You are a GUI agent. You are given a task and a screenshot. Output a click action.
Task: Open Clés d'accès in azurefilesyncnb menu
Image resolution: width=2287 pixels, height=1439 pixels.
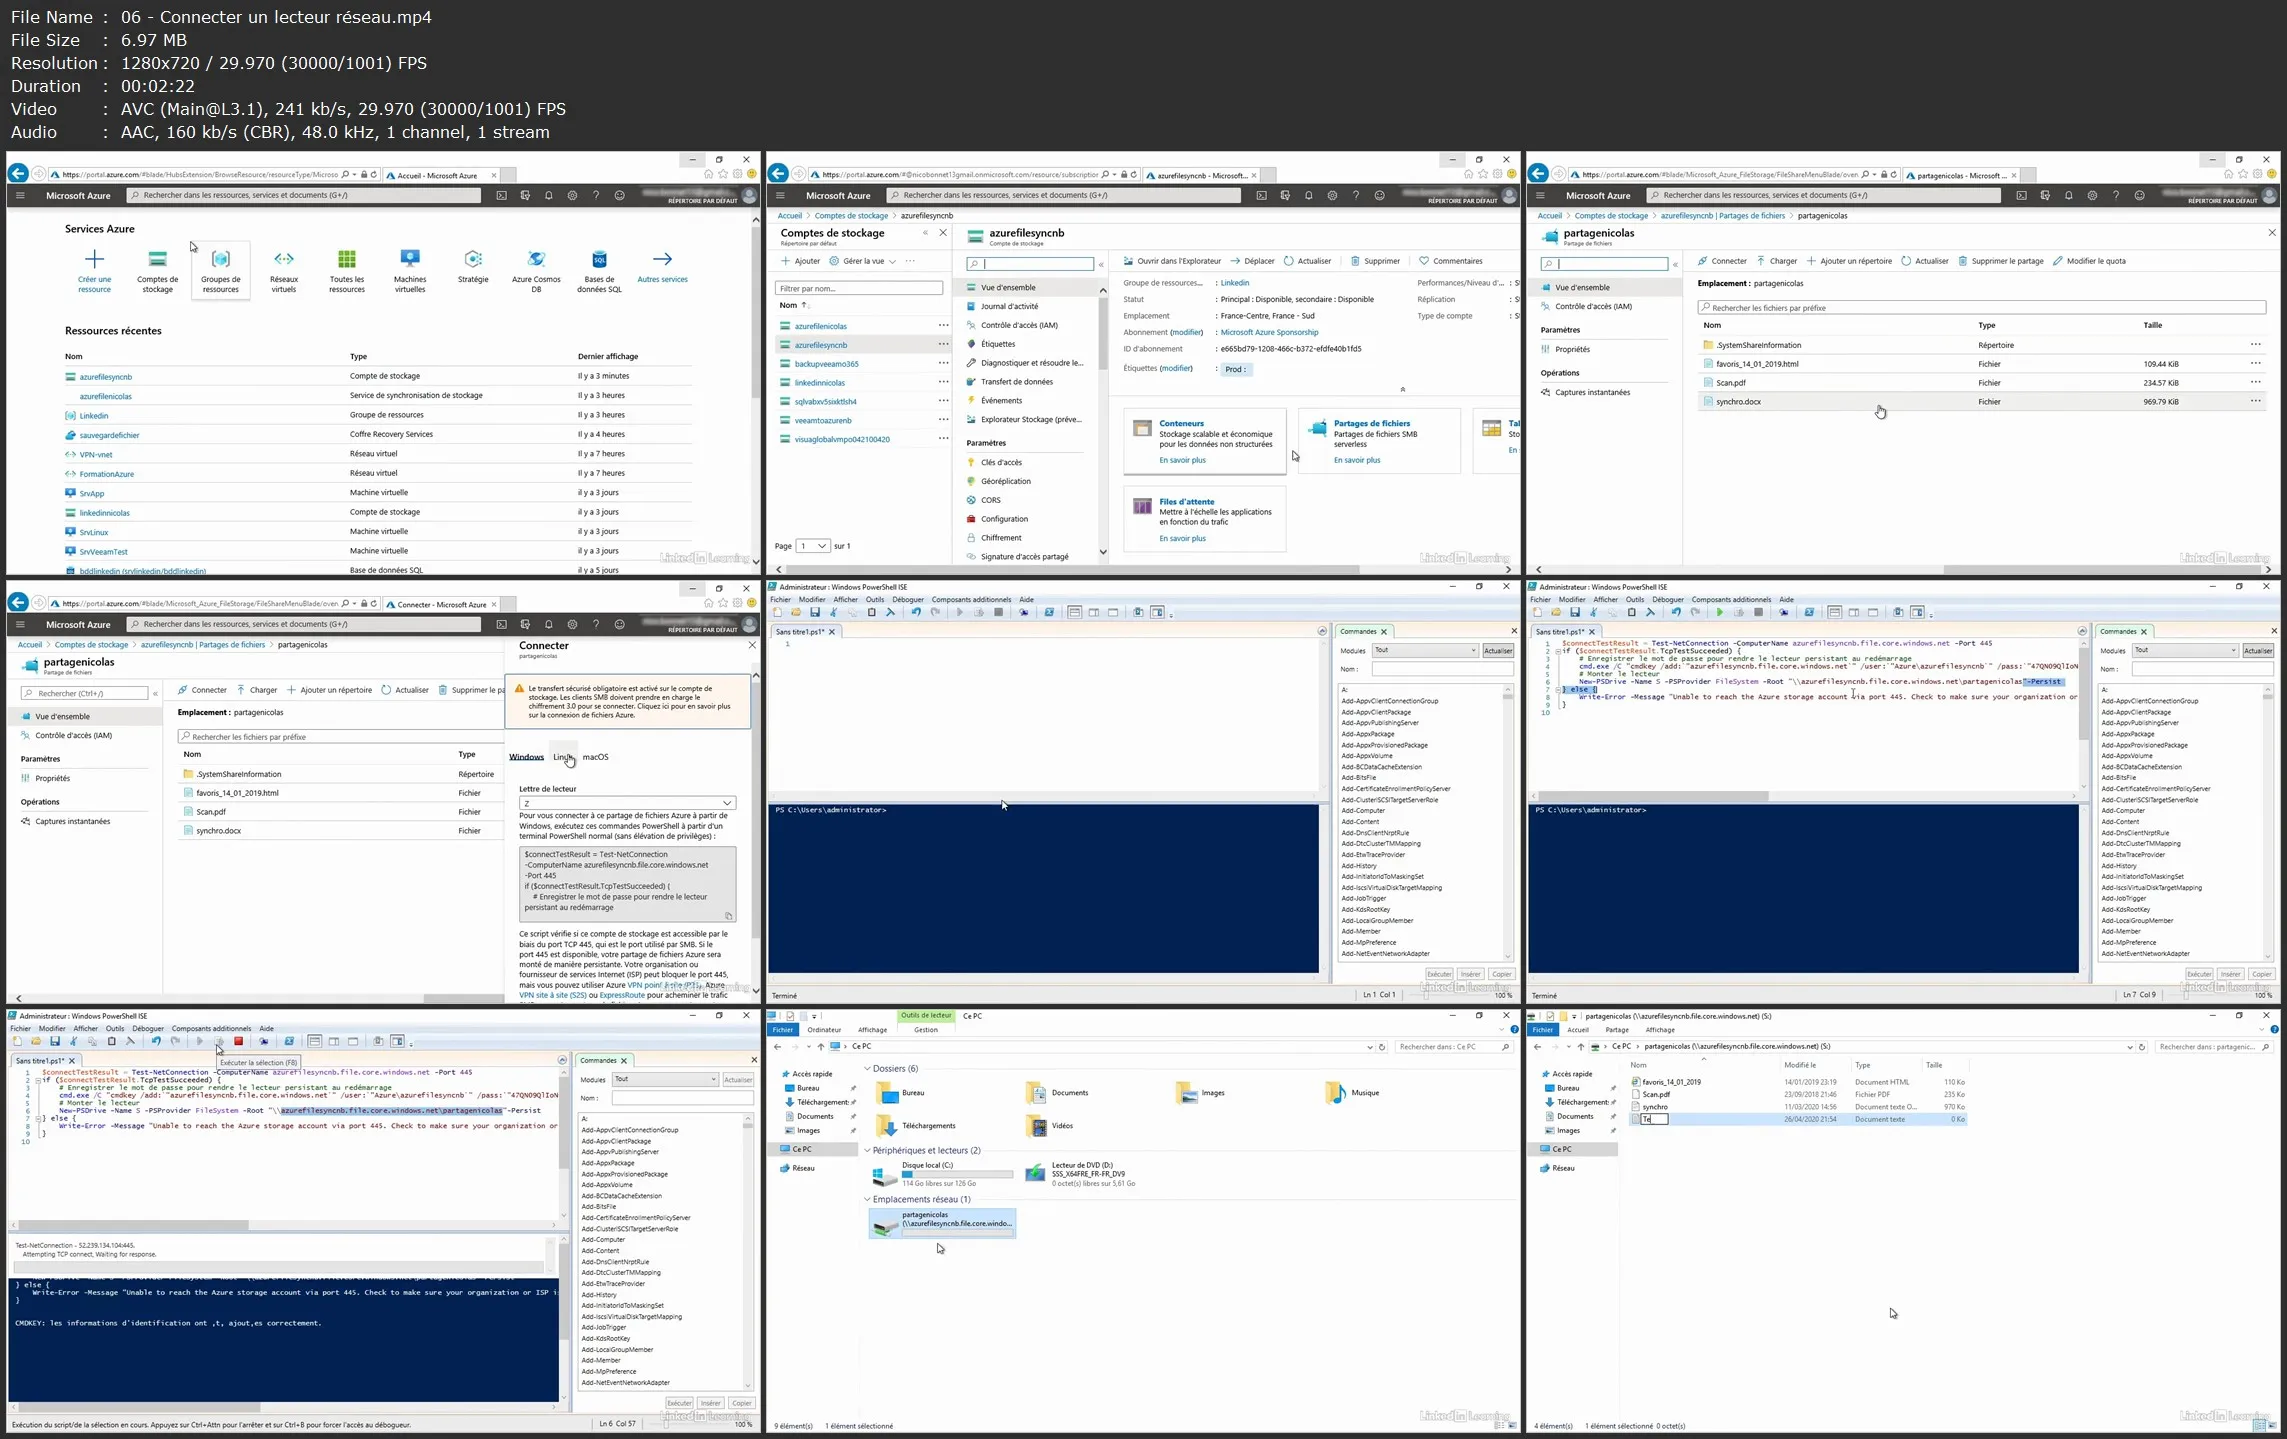pyautogui.click(x=1001, y=462)
